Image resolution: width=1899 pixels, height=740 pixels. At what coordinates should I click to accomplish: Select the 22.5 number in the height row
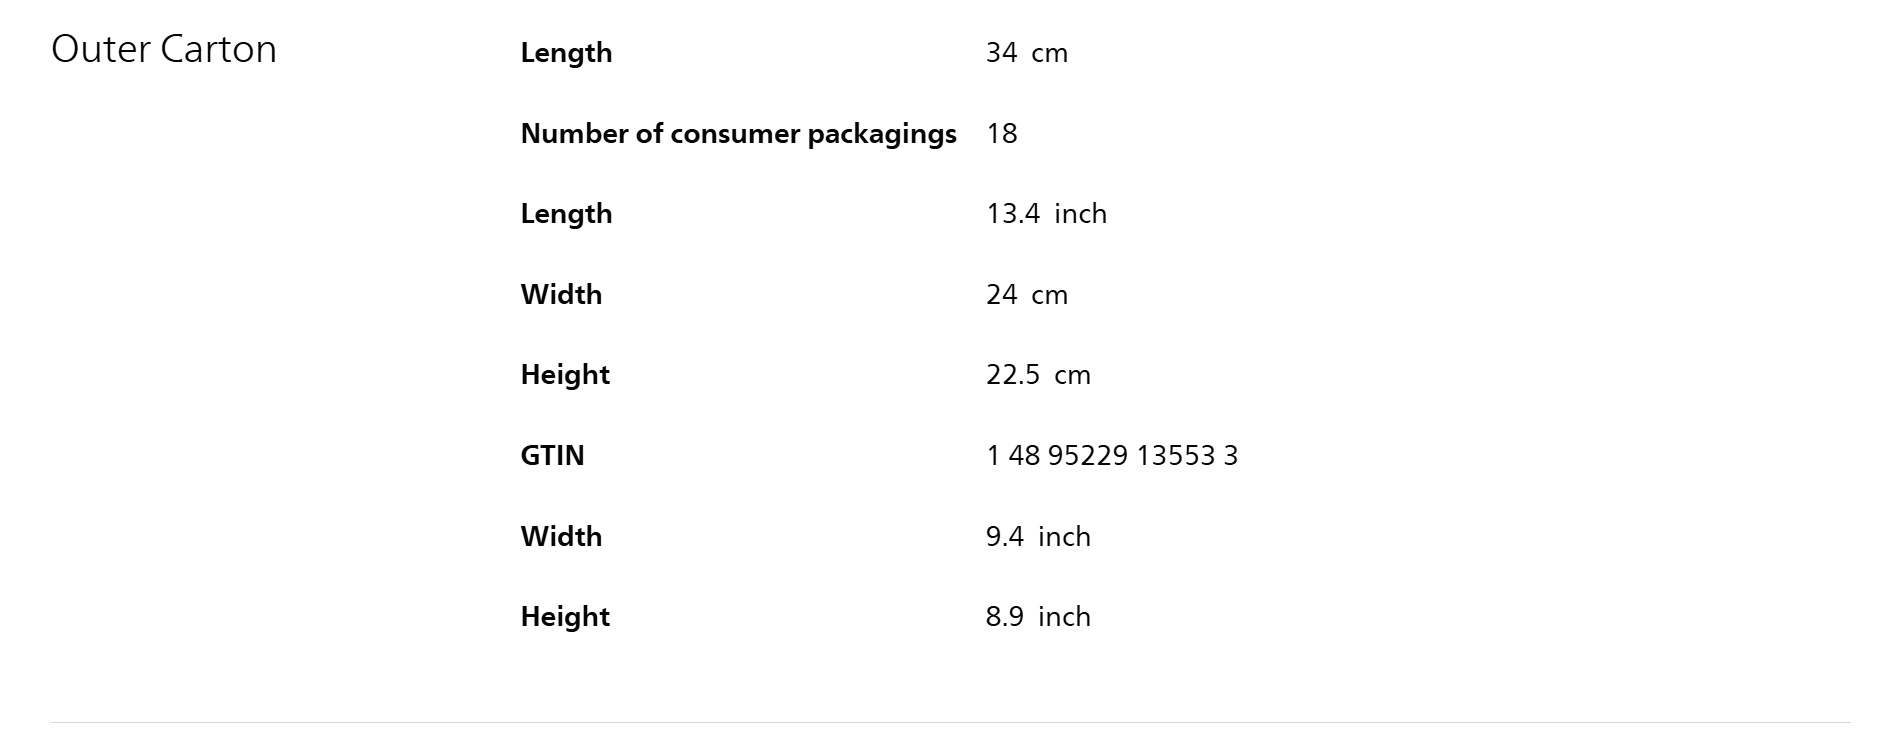tap(1012, 375)
